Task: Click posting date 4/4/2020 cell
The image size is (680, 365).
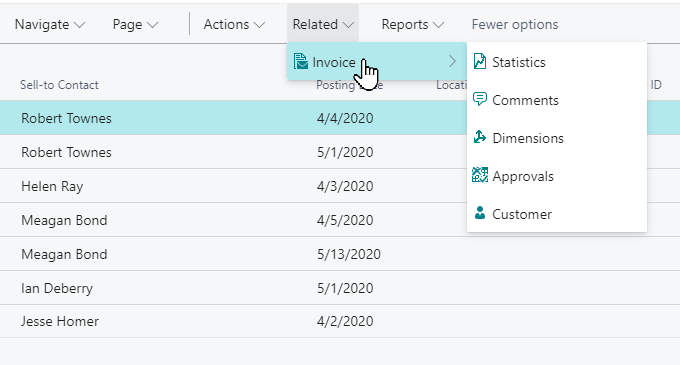Action: (x=345, y=118)
